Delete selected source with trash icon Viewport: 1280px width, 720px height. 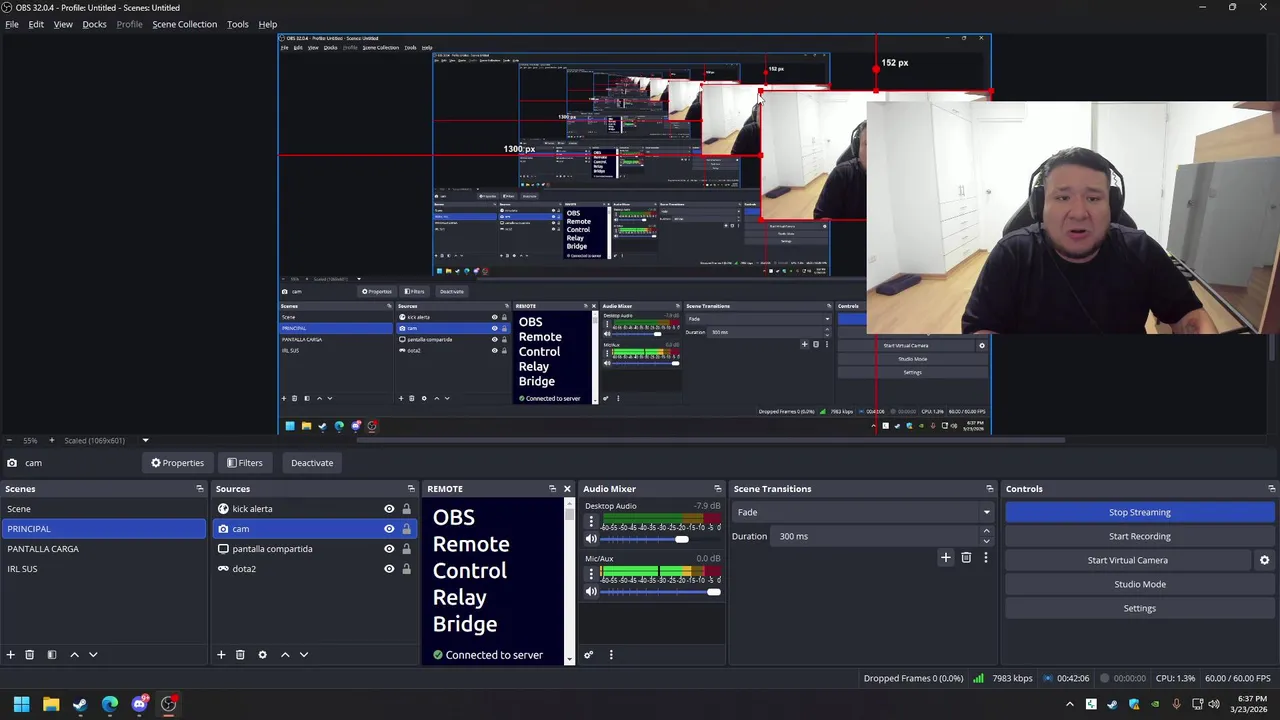click(240, 655)
